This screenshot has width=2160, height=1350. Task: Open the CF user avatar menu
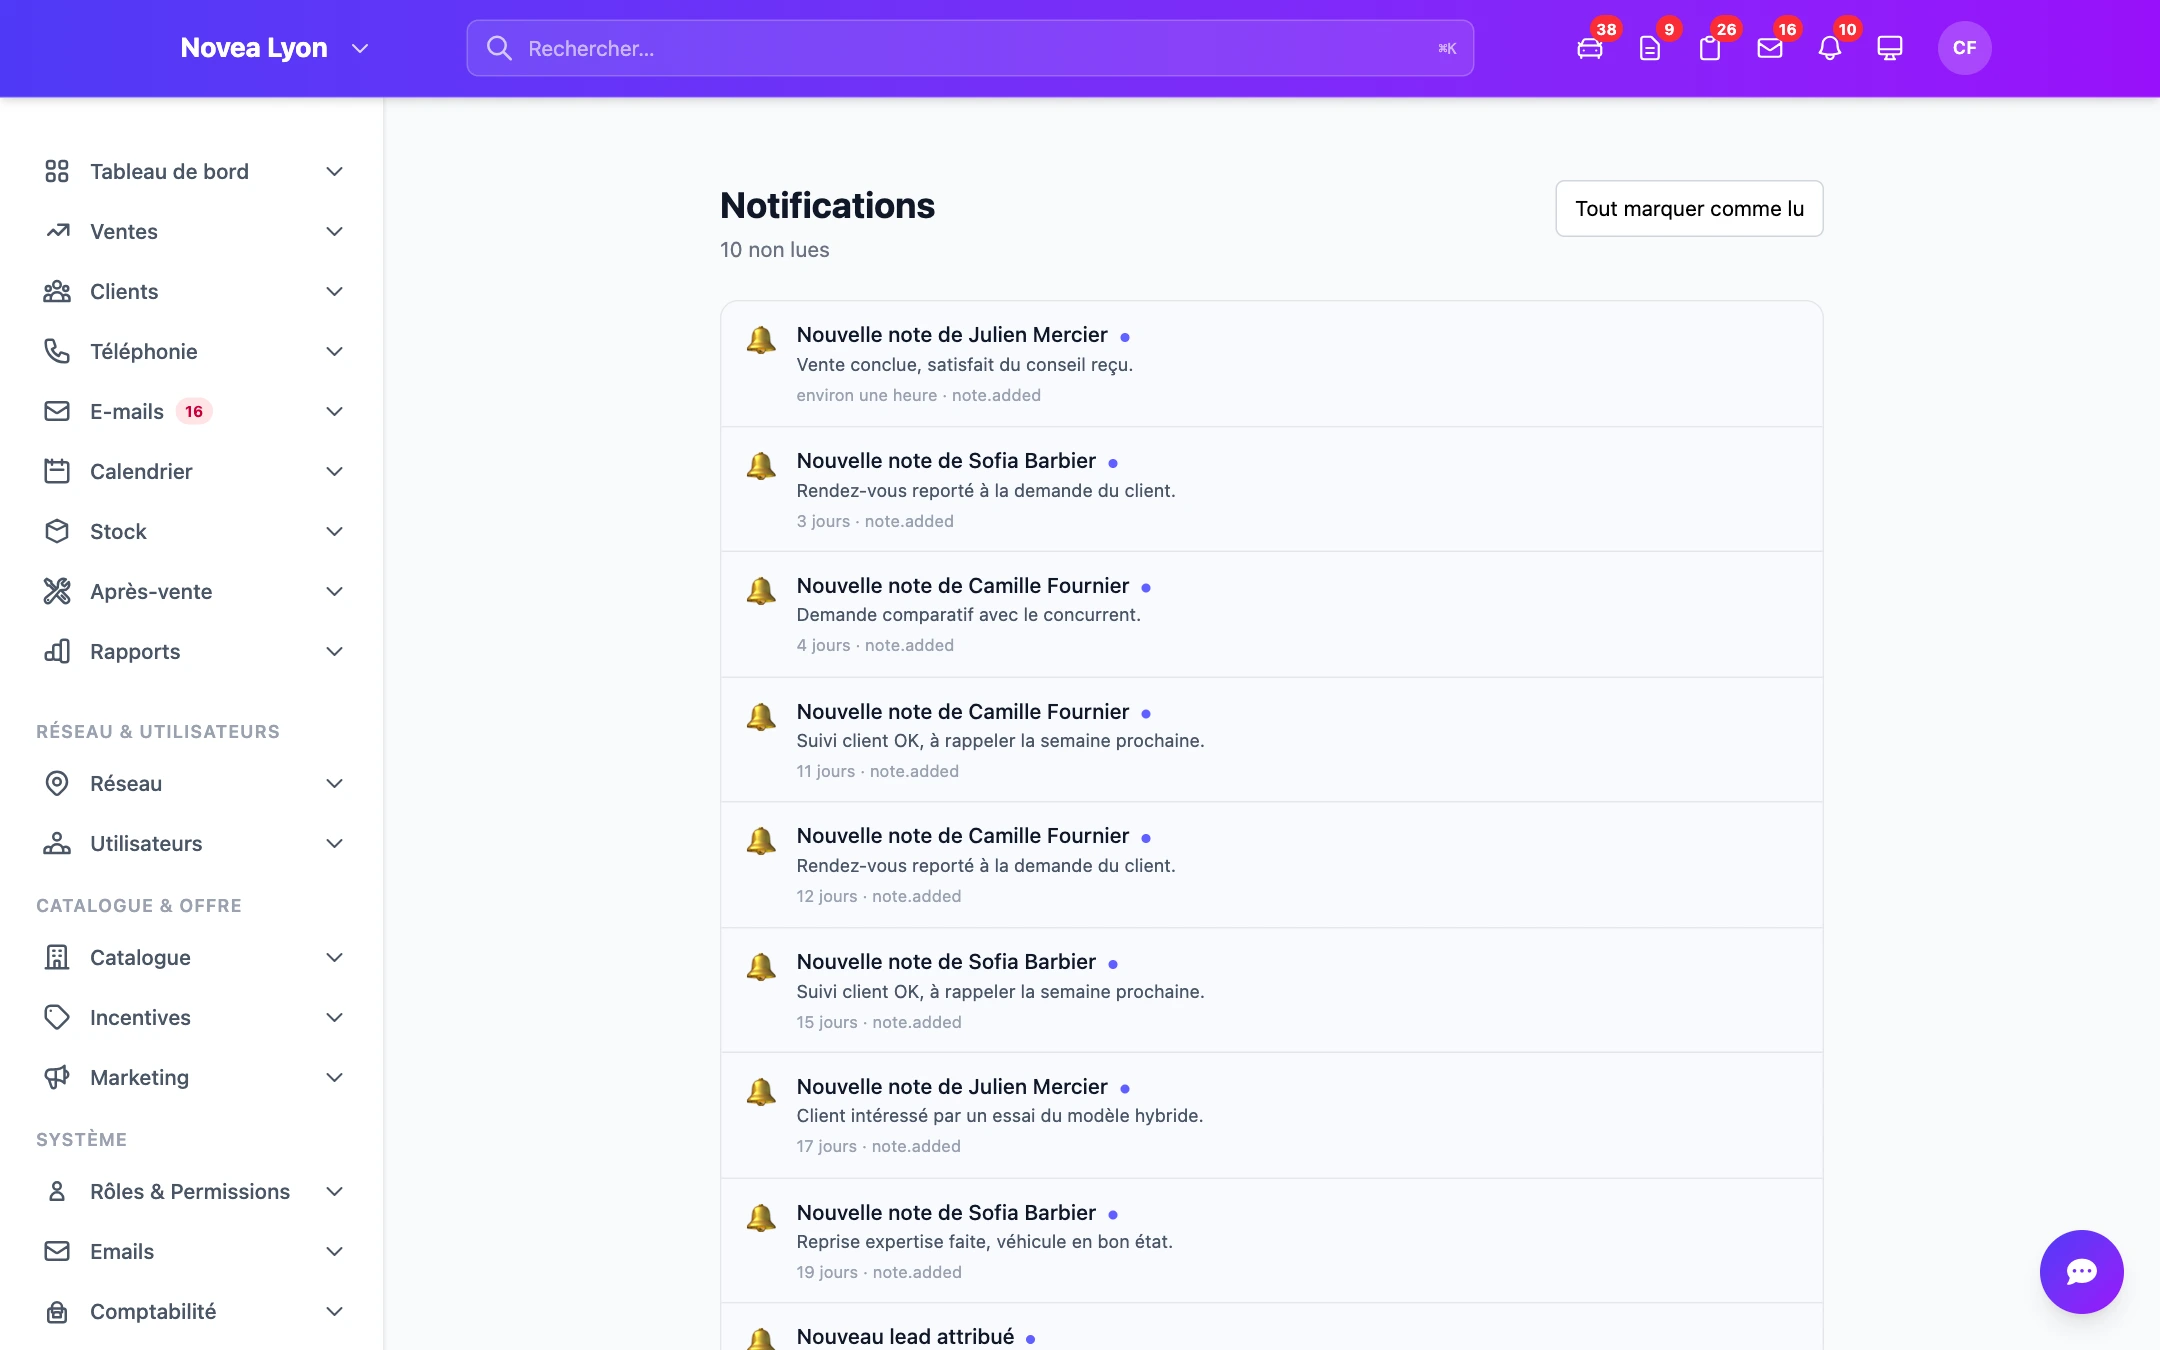pyautogui.click(x=1964, y=48)
